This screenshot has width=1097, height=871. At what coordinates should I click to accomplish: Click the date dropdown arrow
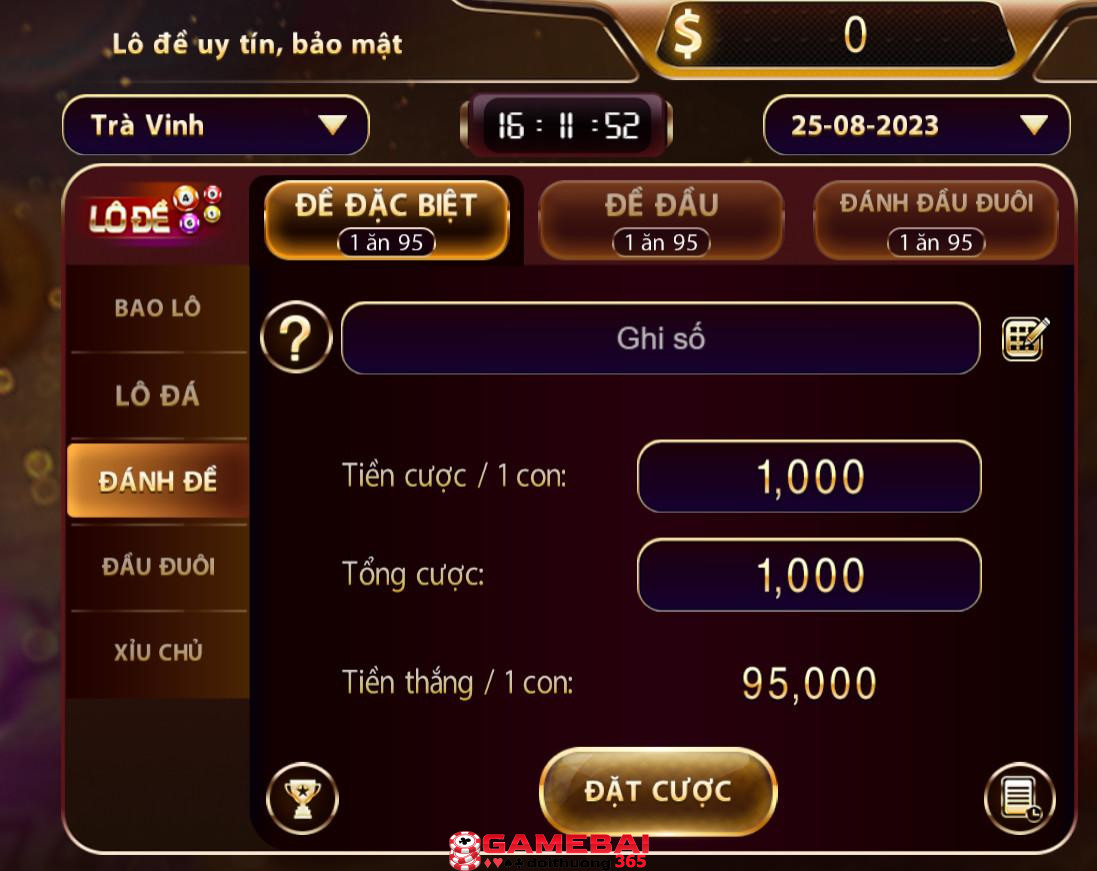point(1033,125)
